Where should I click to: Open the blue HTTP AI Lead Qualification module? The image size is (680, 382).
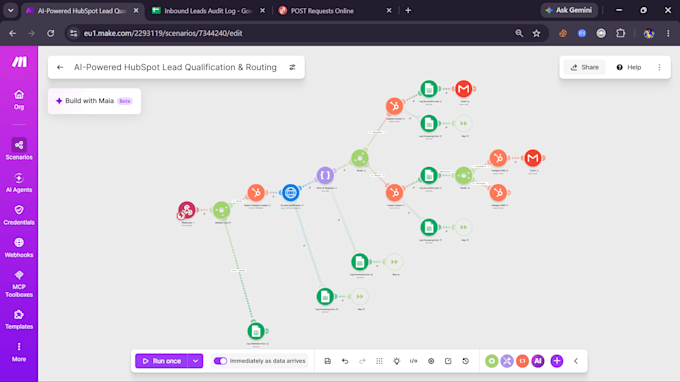click(x=291, y=193)
